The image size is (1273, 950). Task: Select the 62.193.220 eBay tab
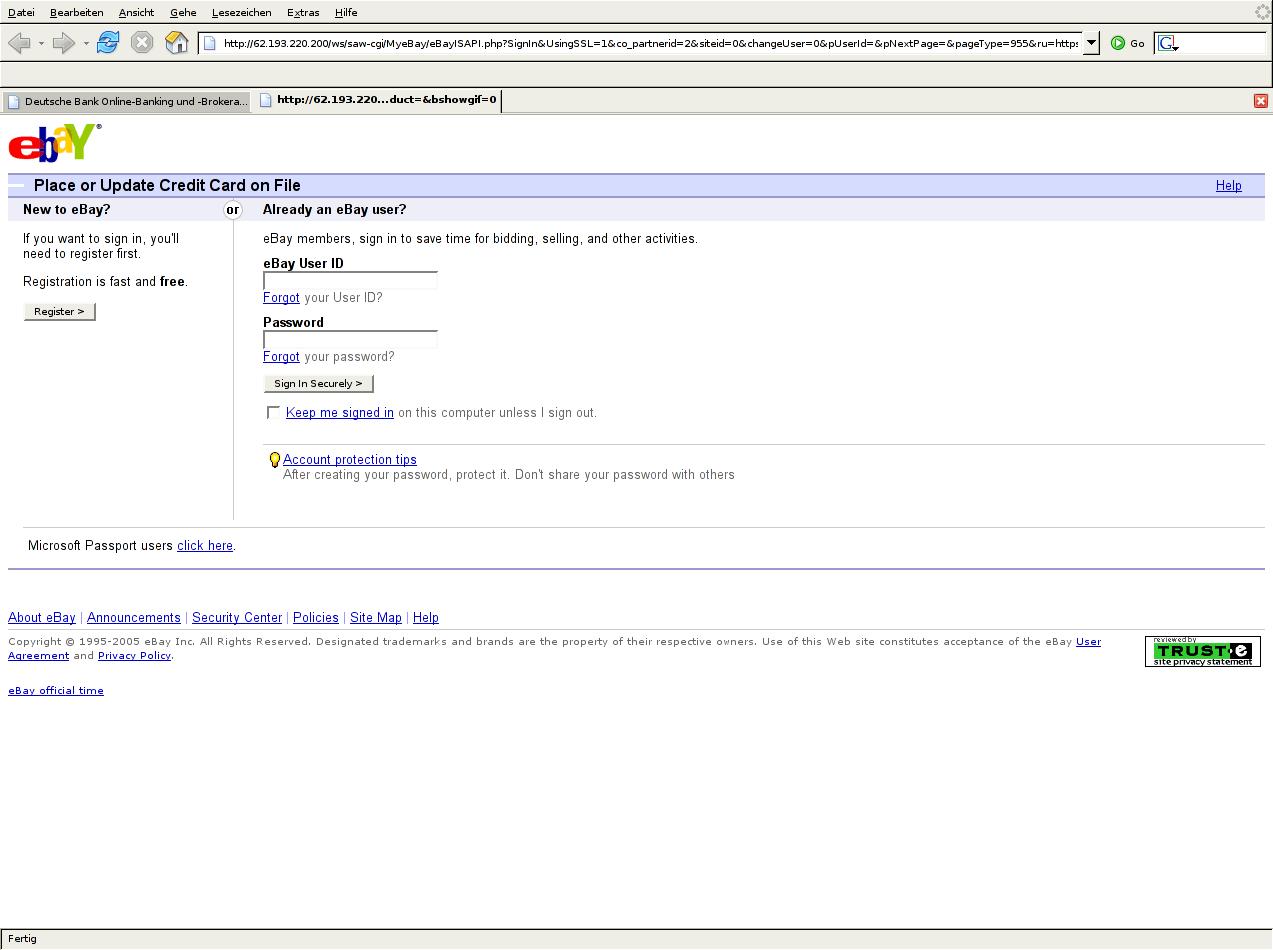pyautogui.click(x=377, y=100)
